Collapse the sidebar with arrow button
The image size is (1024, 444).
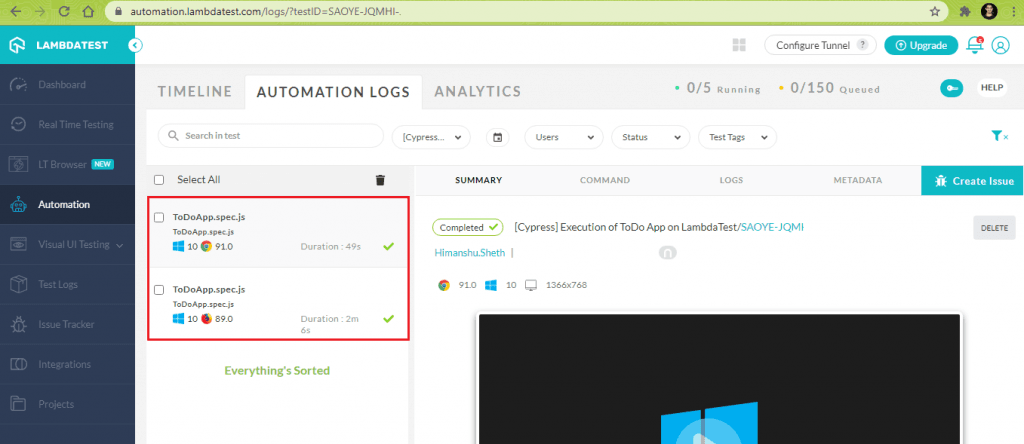pyautogui.click(x=135, y=45)
